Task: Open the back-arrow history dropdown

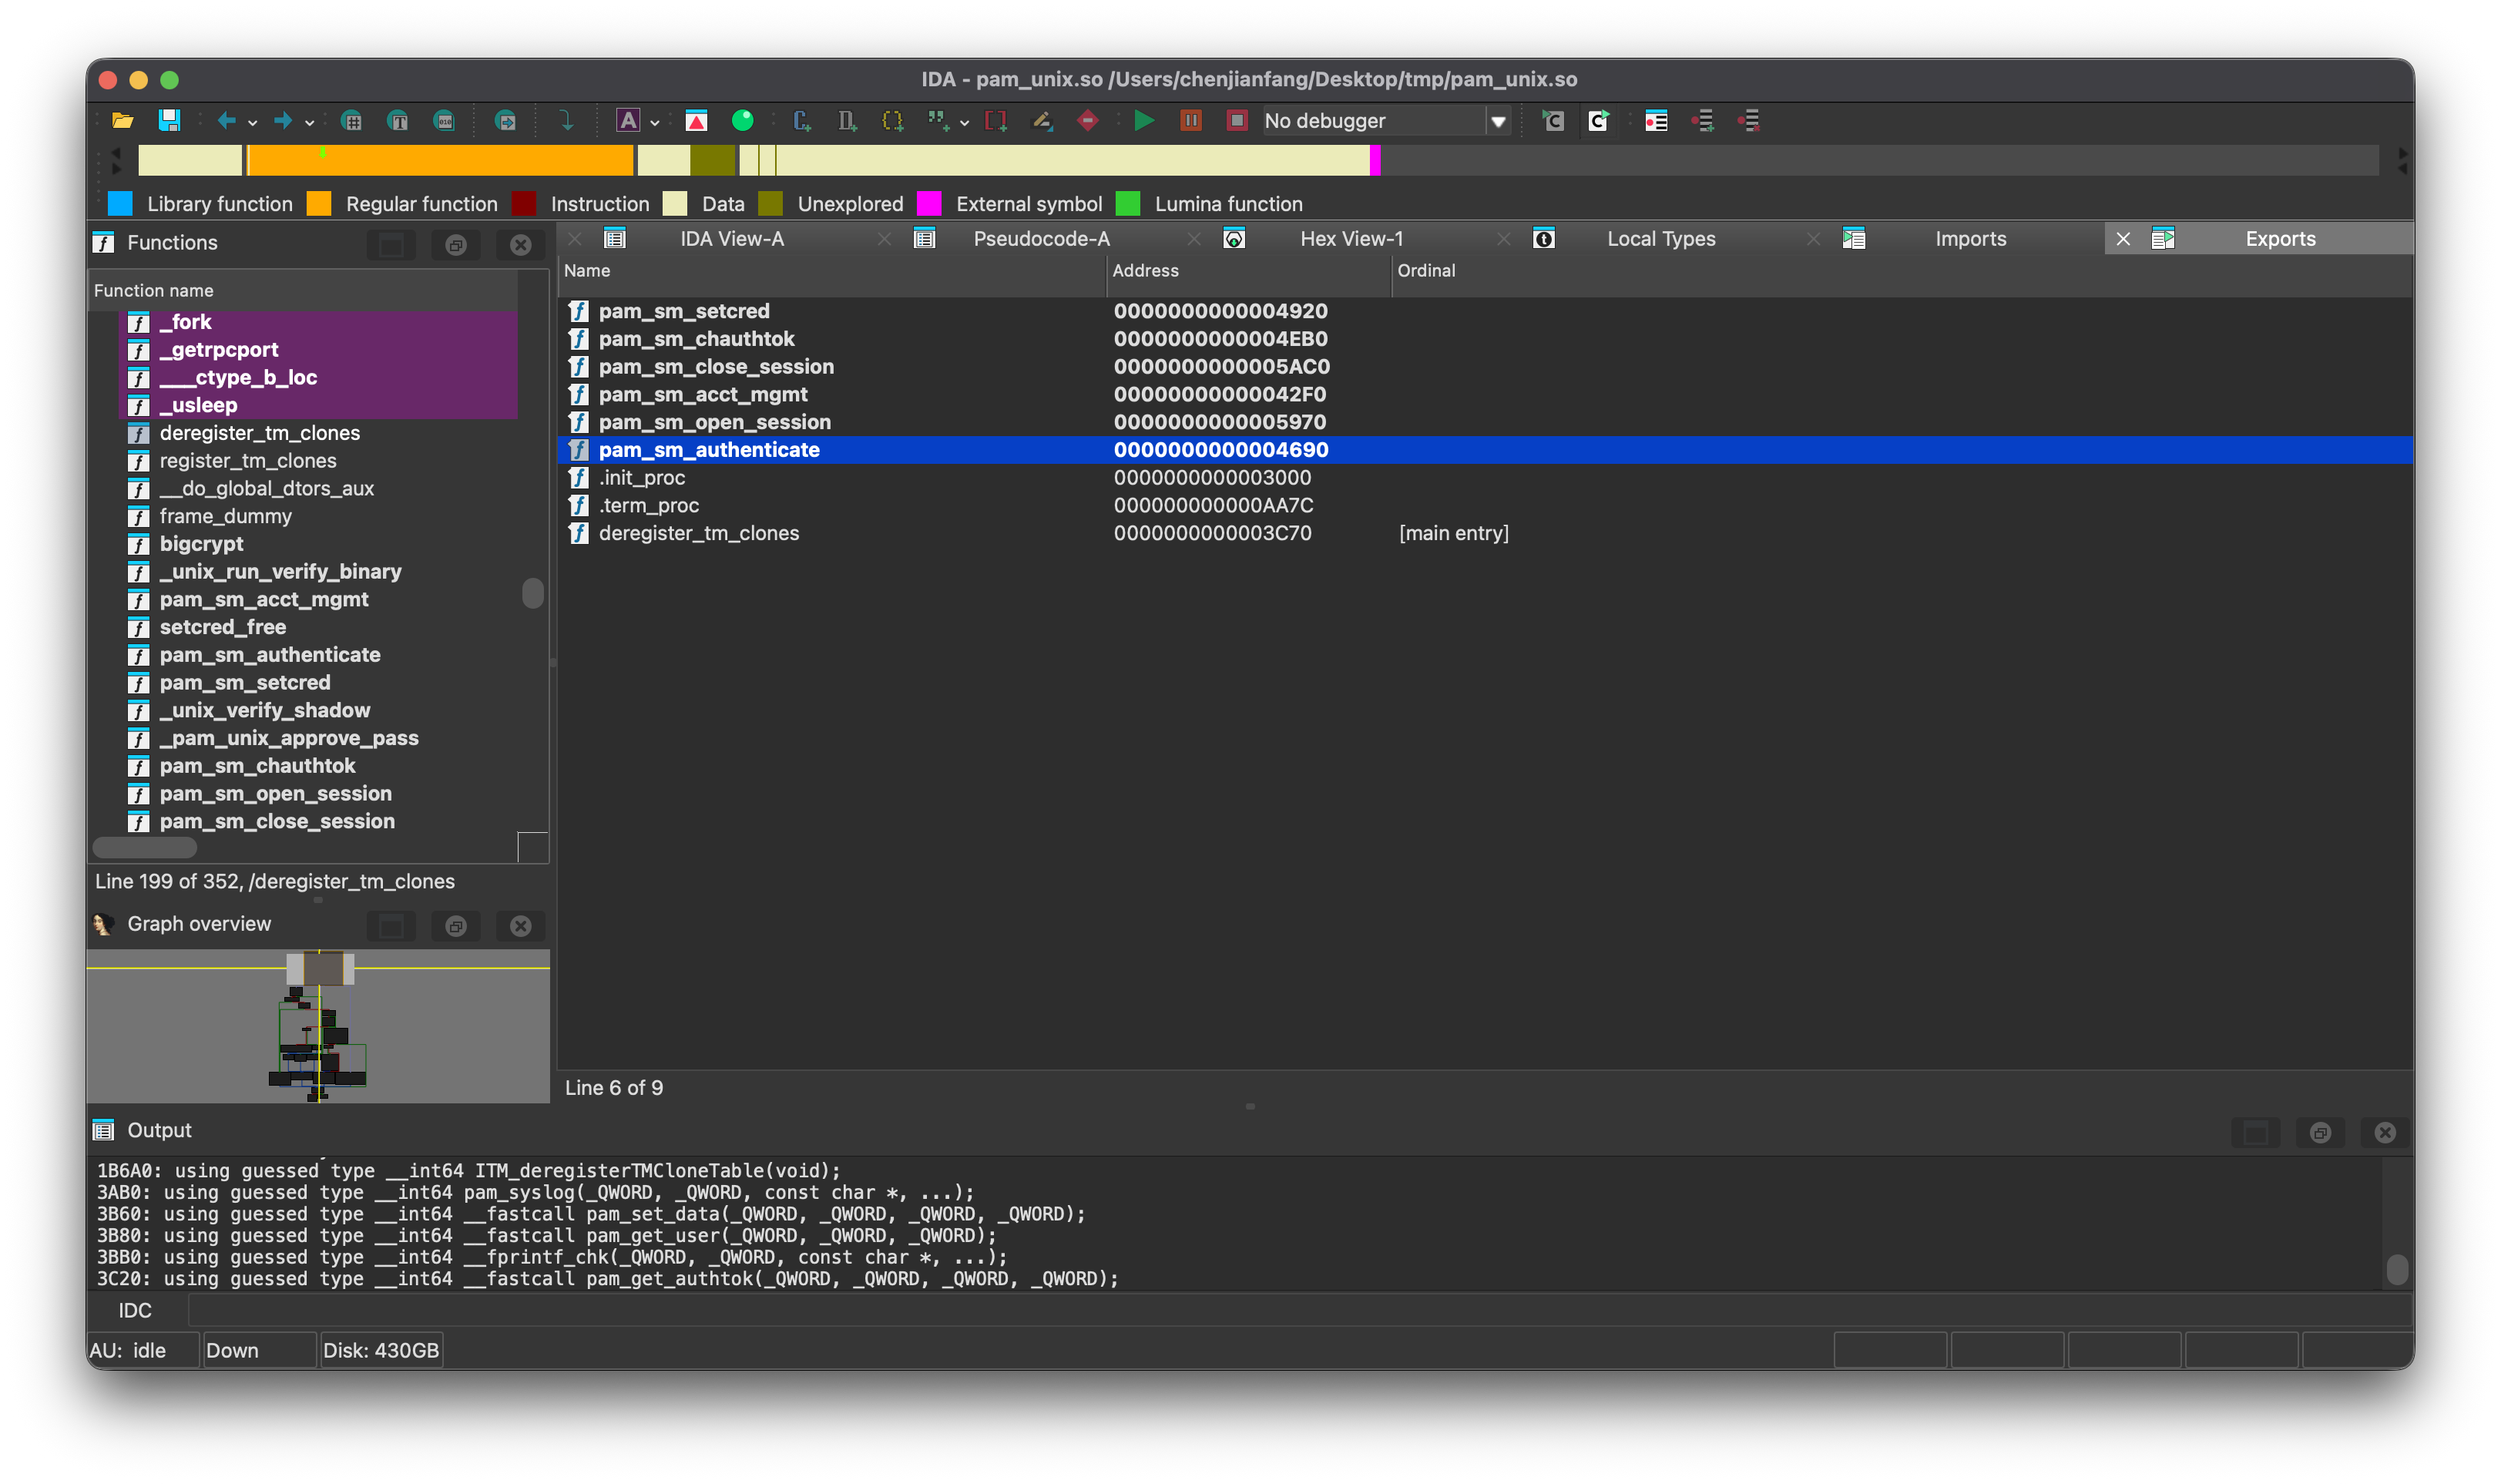Action: [x=253, y=123]
